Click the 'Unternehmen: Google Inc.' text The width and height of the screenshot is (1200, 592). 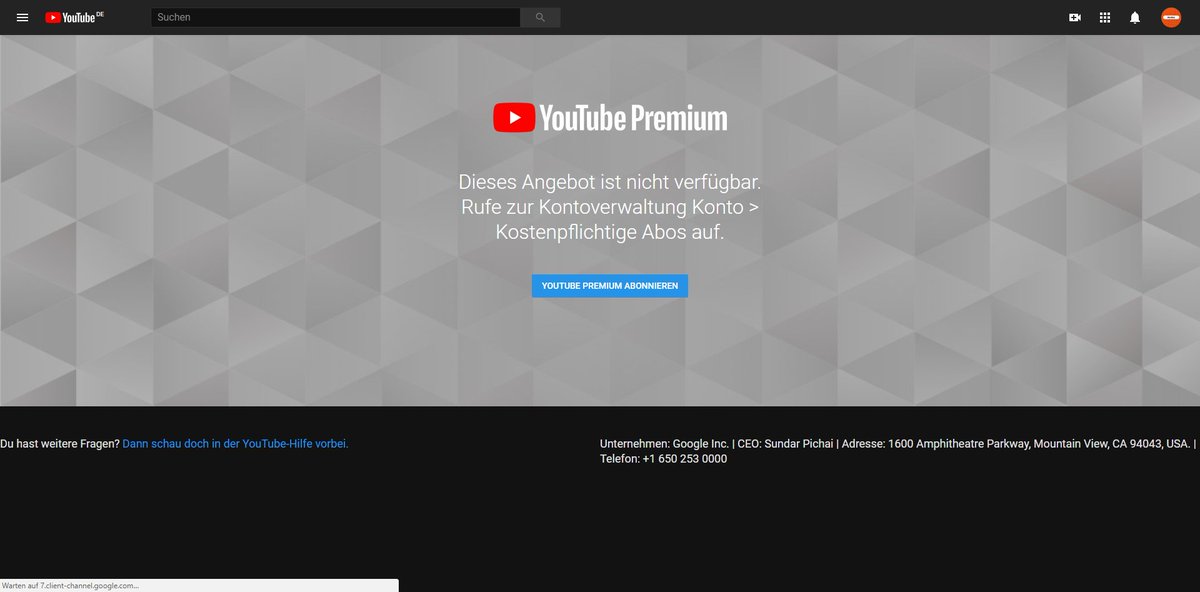(x=664, y=443)
